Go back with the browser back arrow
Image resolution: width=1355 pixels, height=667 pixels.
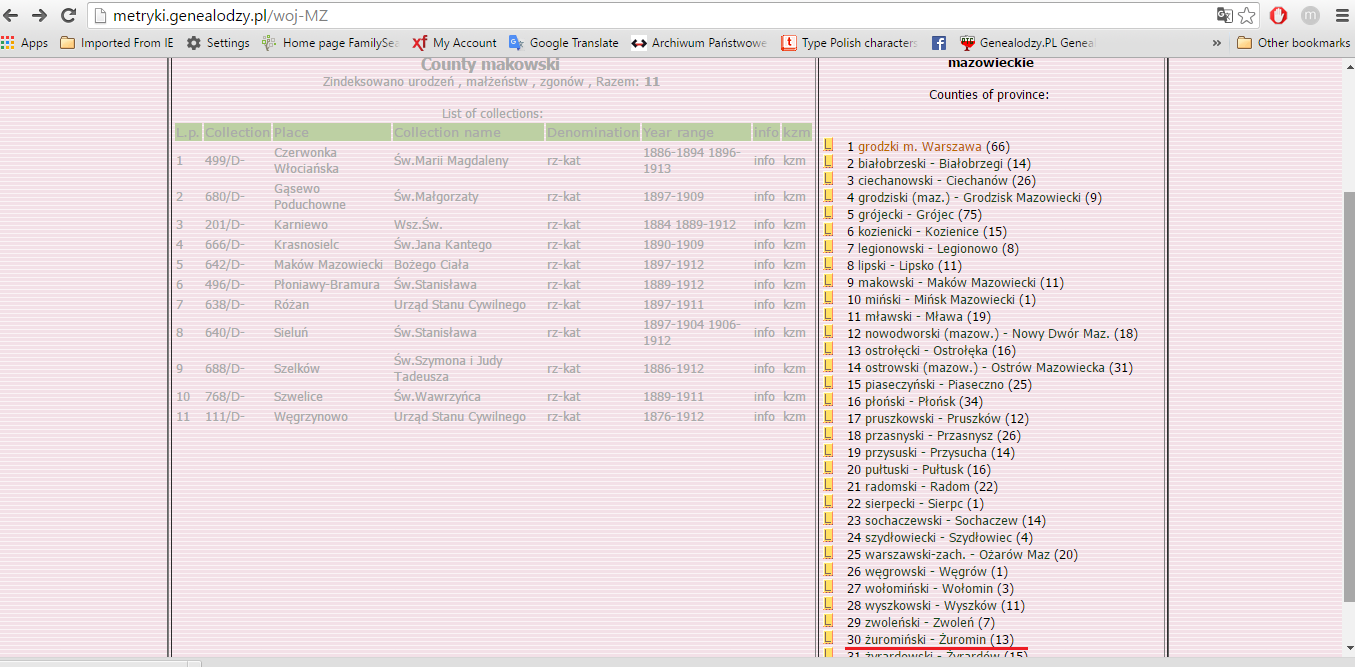[x=12, y=15]
